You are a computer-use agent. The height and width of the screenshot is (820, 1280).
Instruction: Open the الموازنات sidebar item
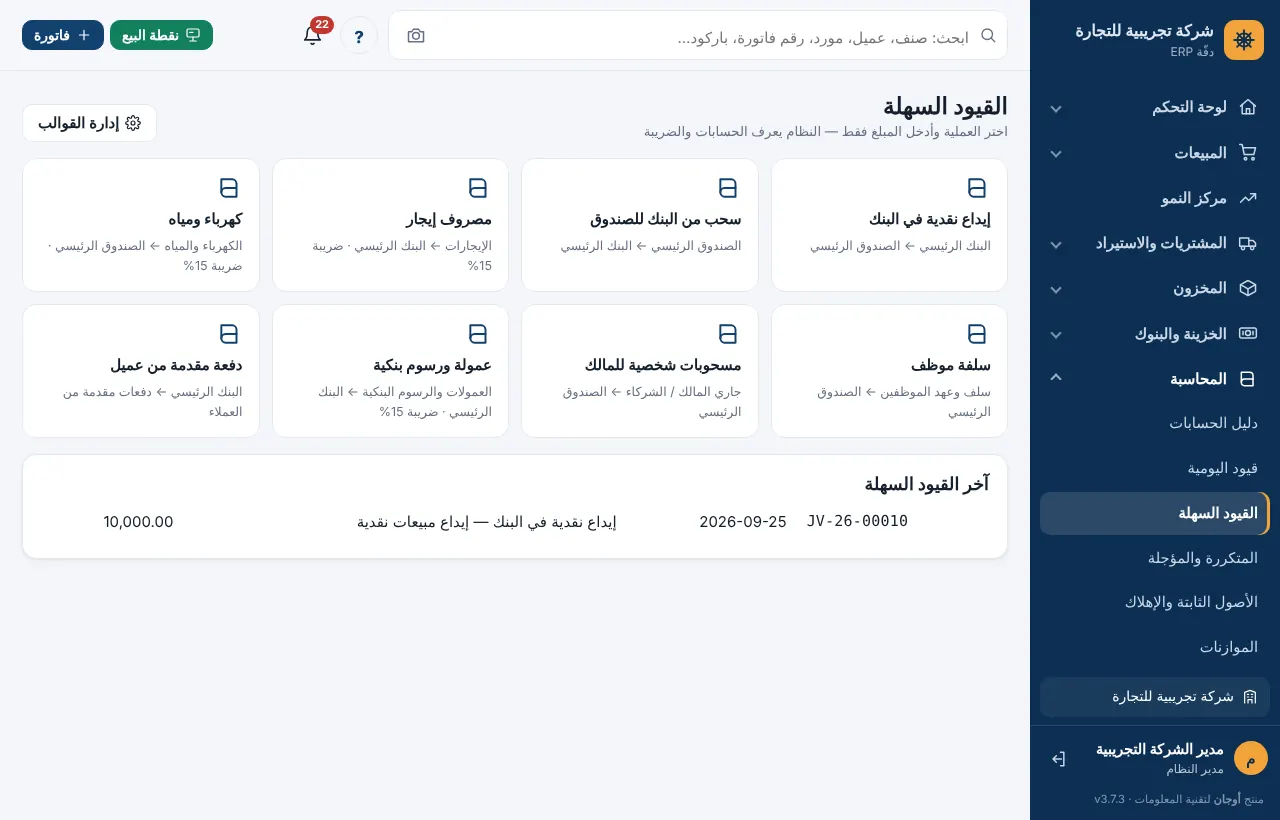tap(1155, 647)
